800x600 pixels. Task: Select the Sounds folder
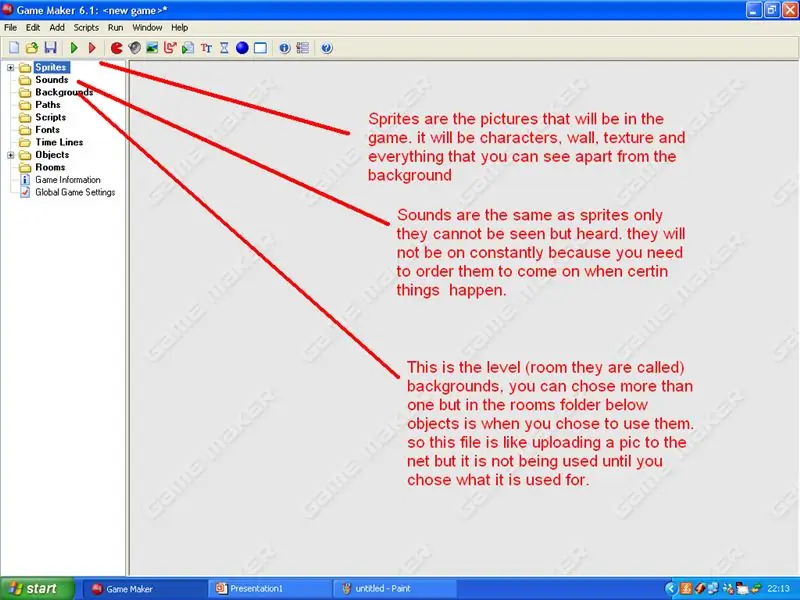tap(52, 80)
